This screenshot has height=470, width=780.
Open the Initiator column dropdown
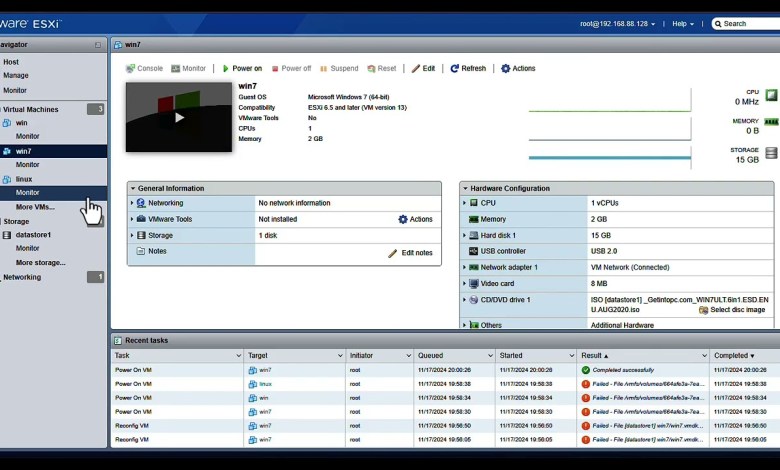coord(408,356)
